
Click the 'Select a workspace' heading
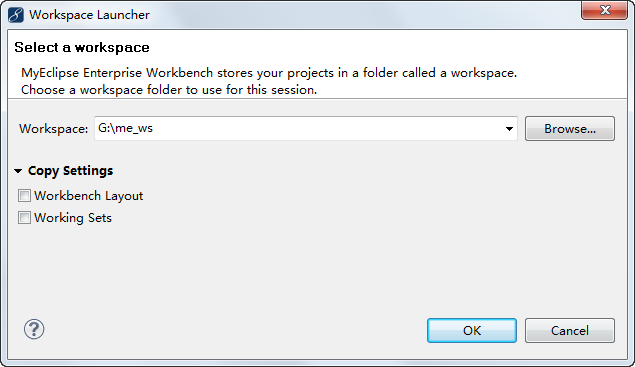[82, 47]
